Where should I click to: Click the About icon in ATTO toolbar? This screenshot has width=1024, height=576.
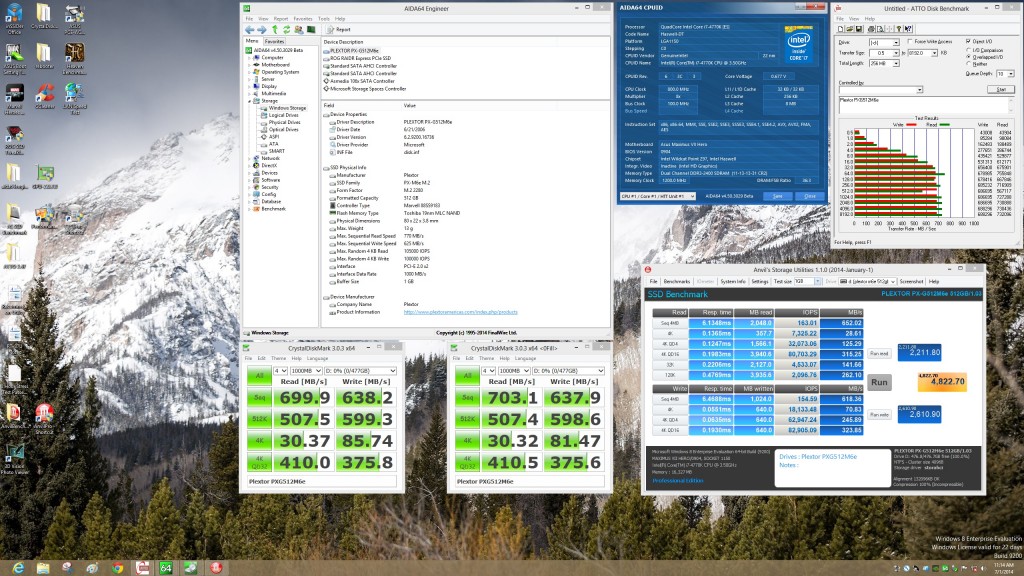pyautogui.click(x=899, y=29)
